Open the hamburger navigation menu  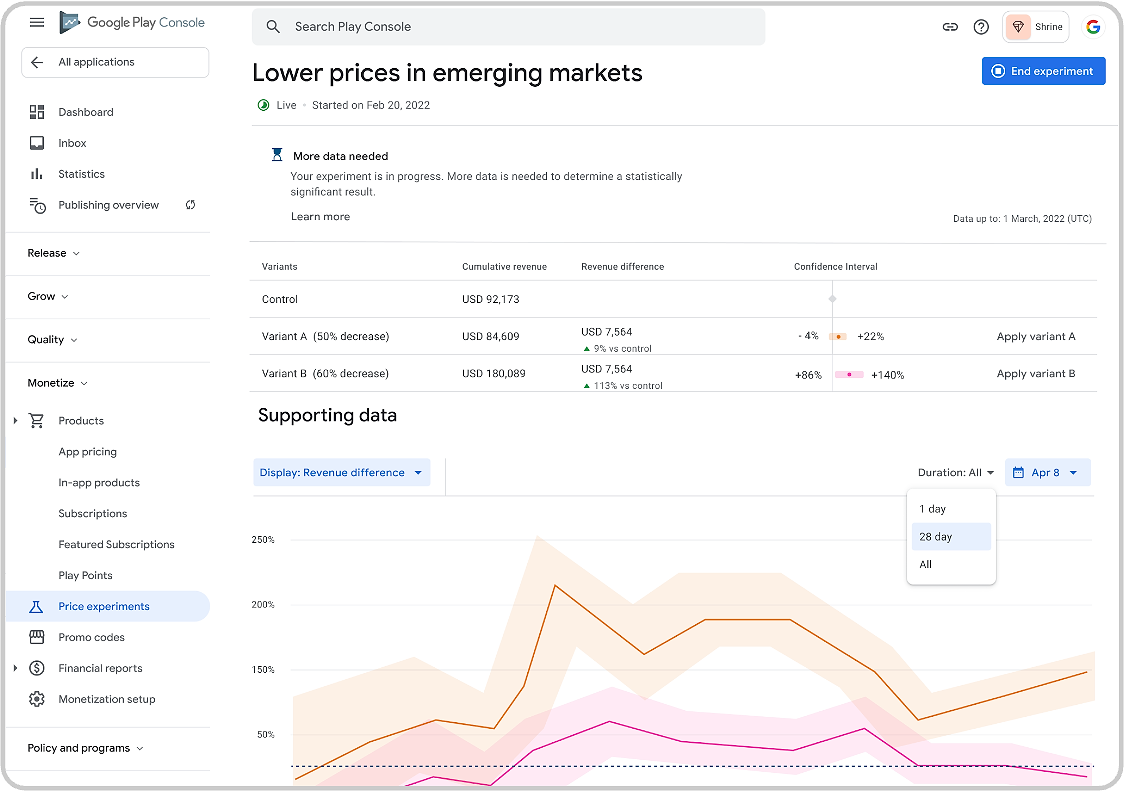(37, 23)
